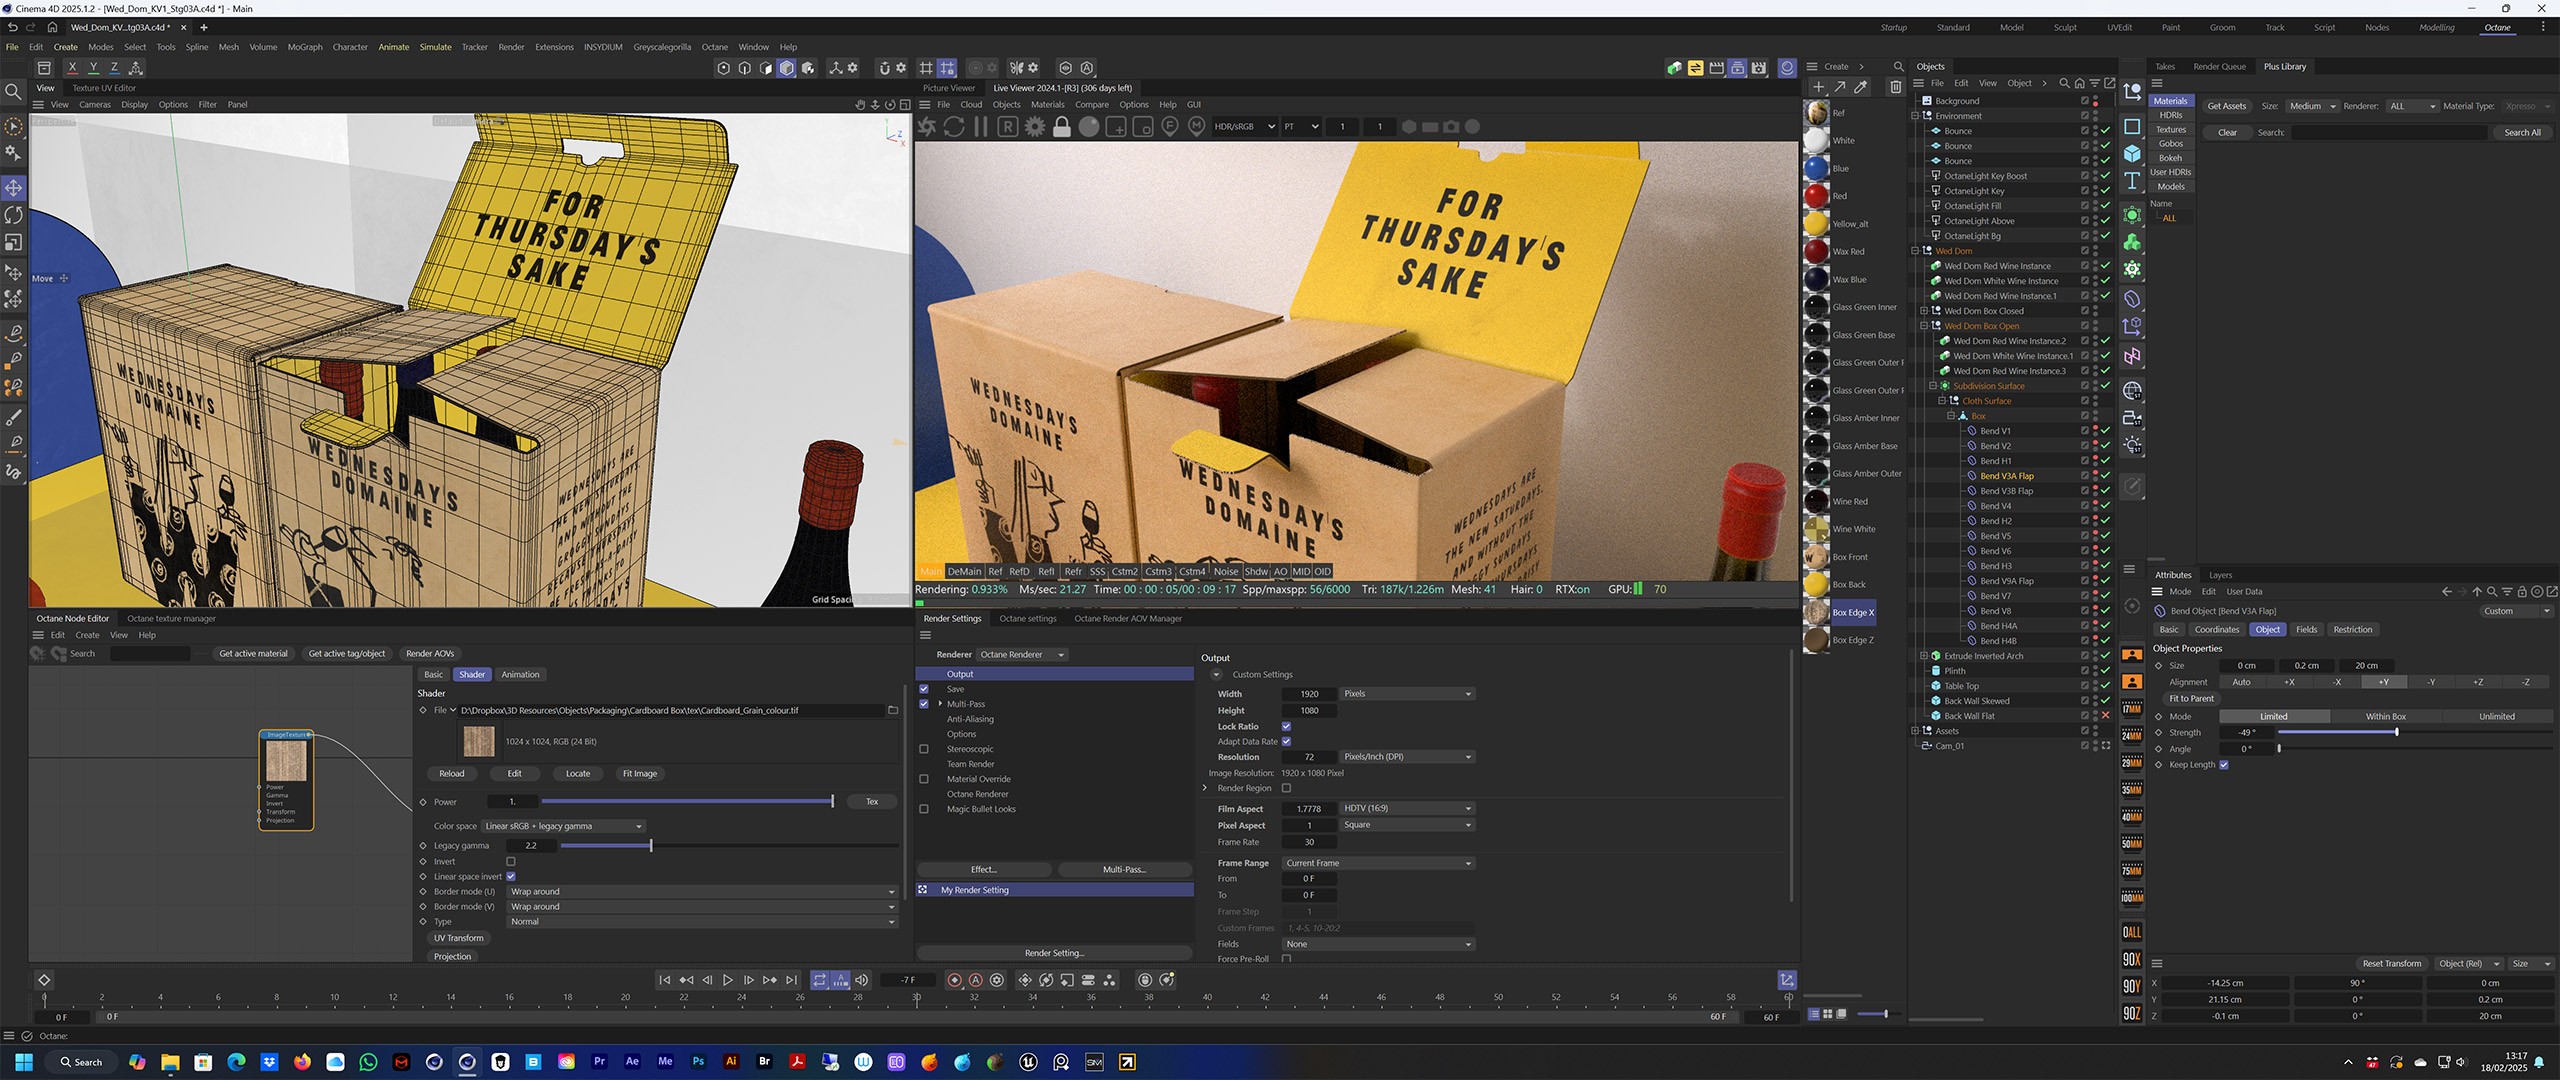Click the Get active material button
This screenshot has width=2560, height=1080.
[253, 654]
